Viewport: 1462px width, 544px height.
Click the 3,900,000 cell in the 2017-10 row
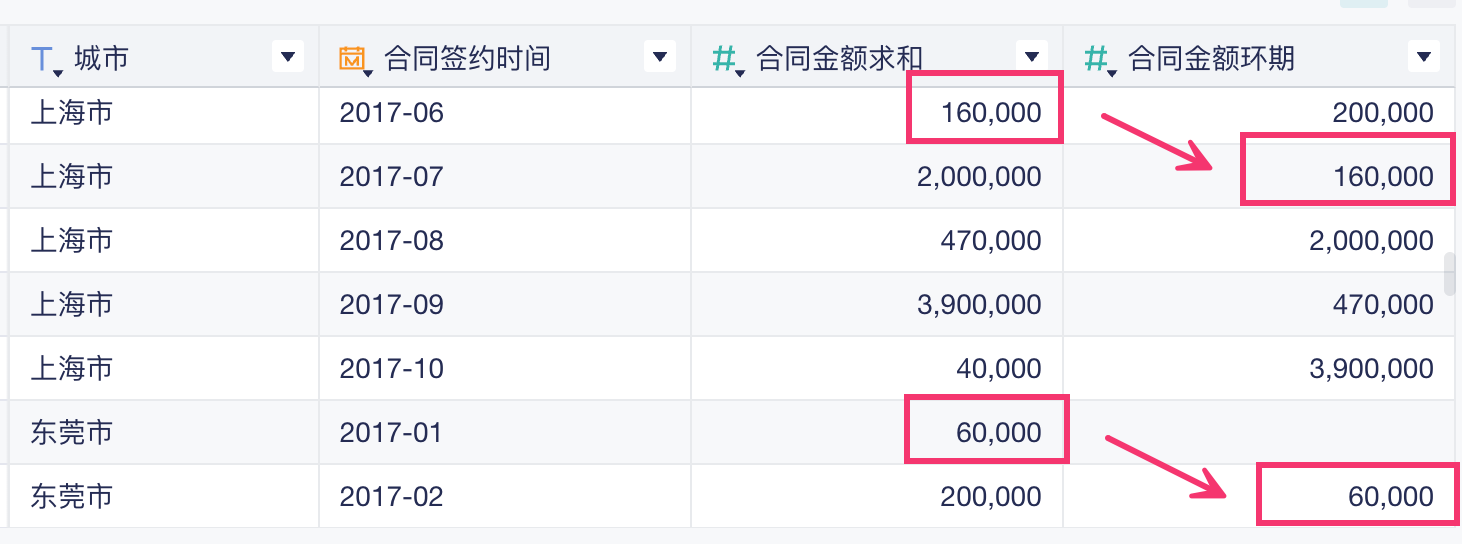click(x=1371, y=369)
